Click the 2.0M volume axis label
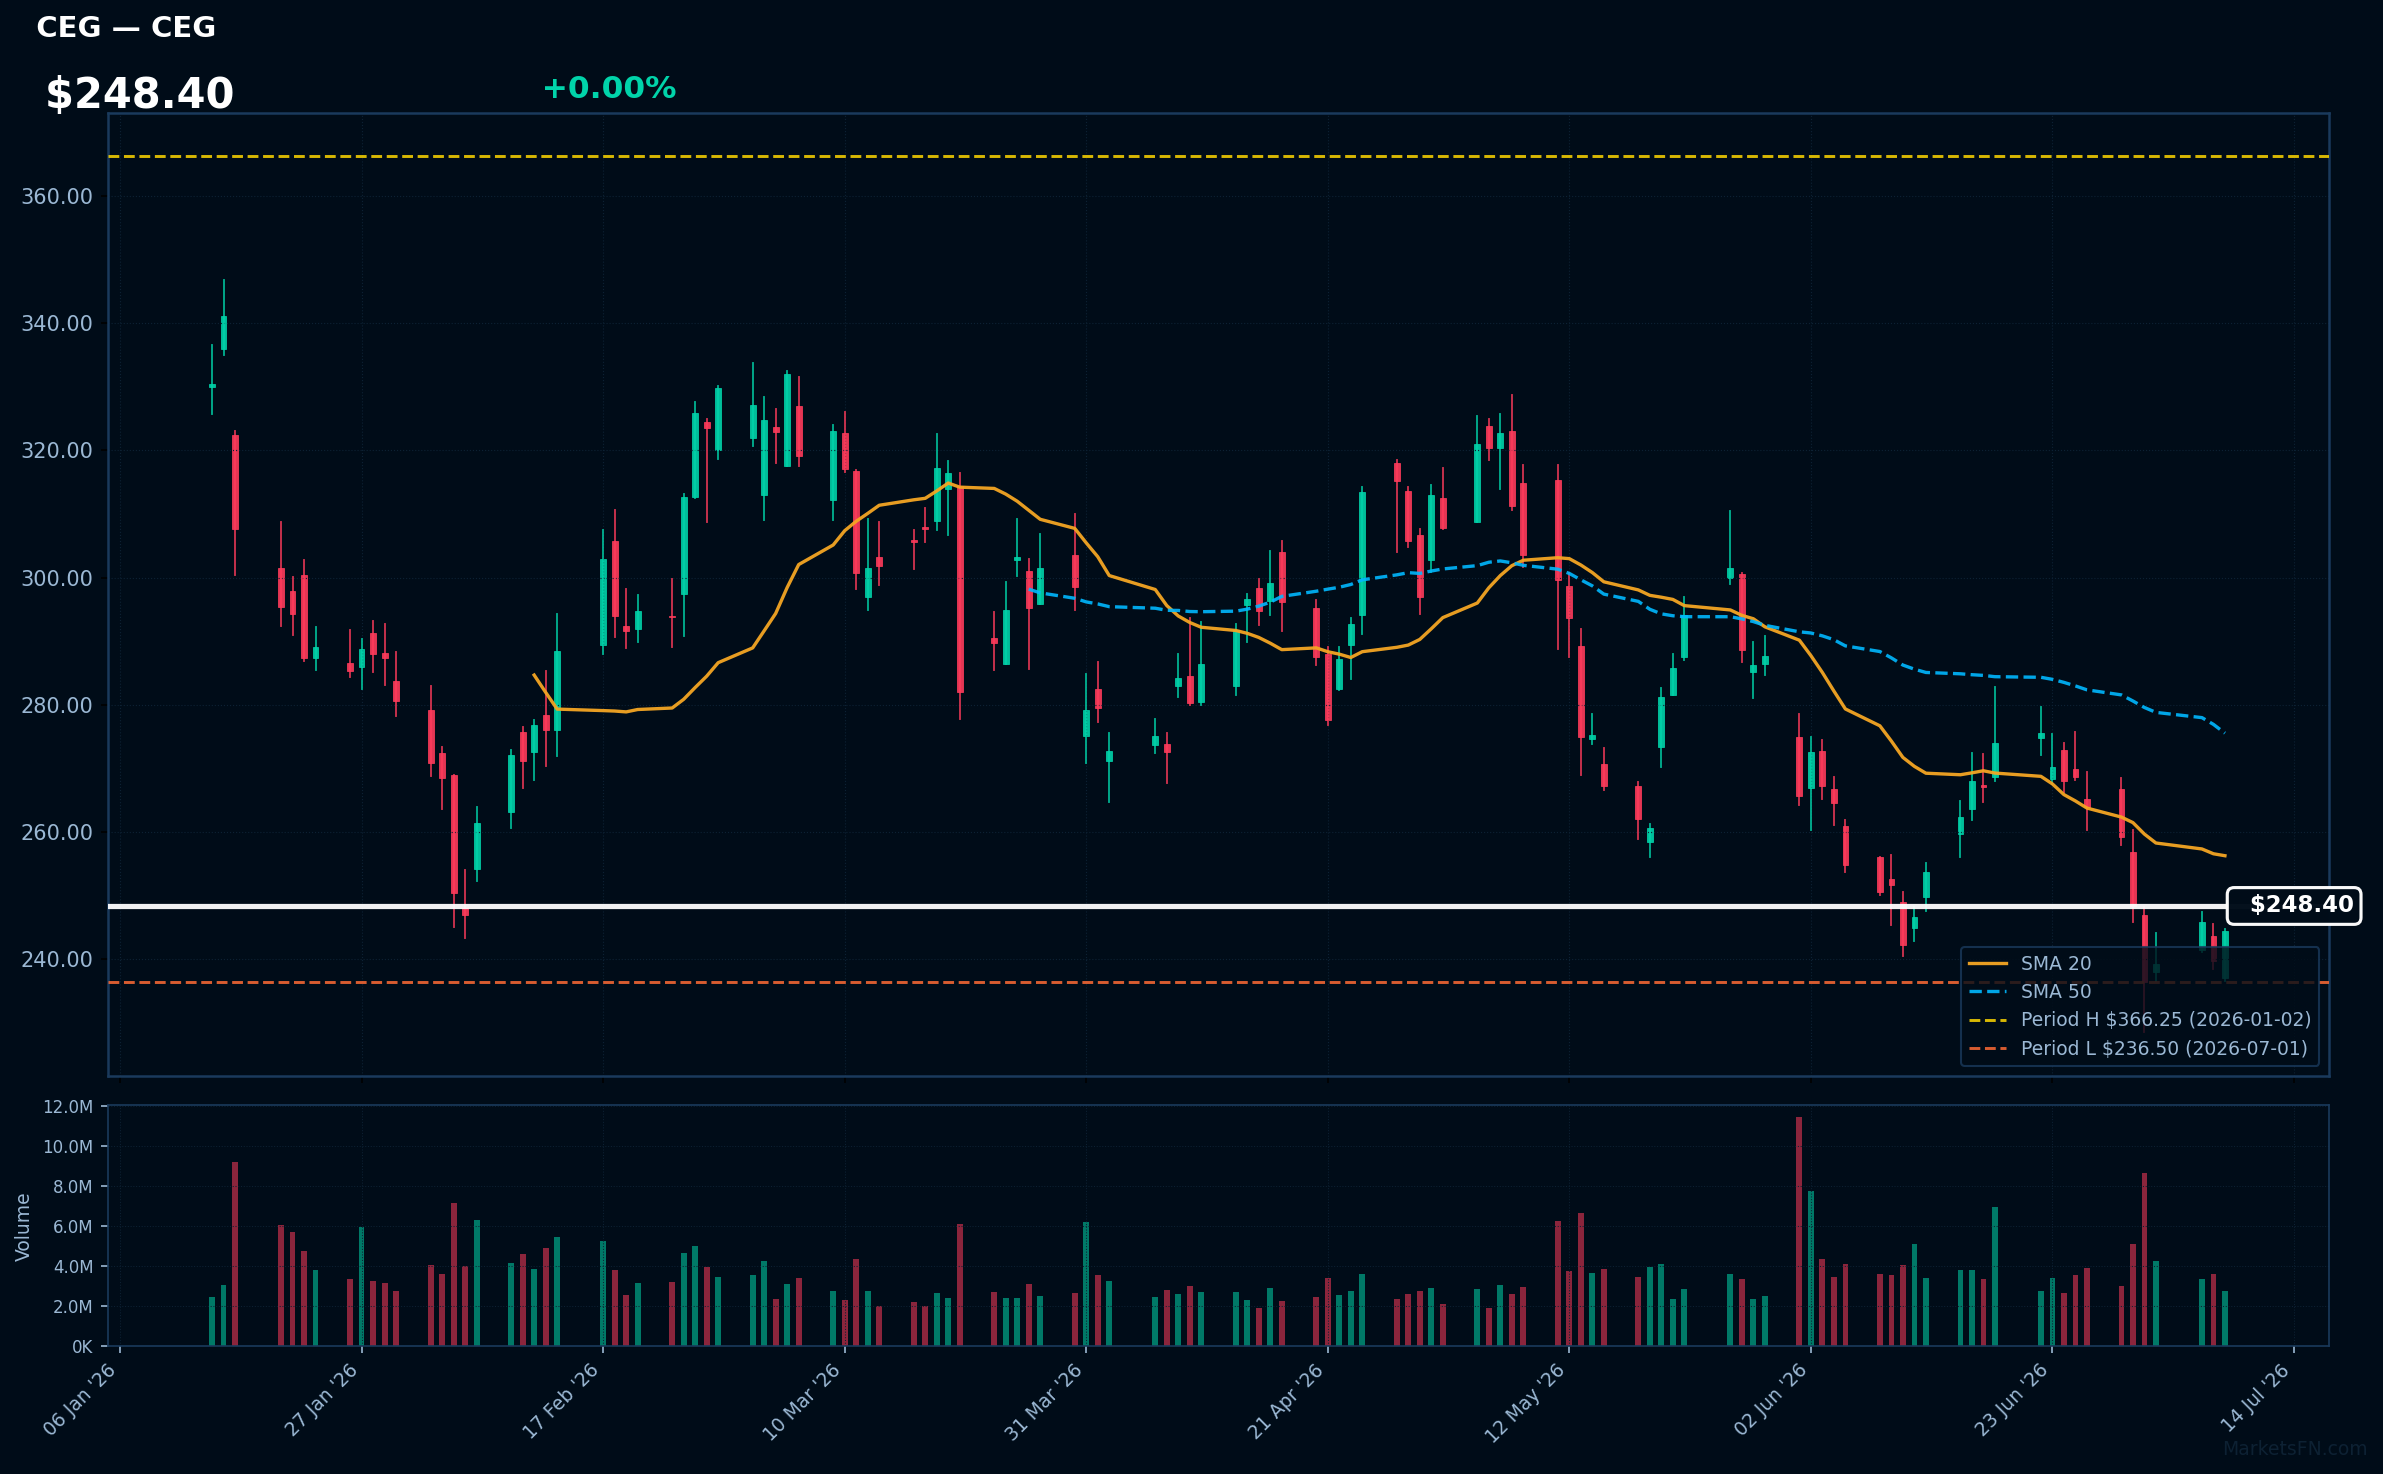2383x1474 pixels. [73, 1306]
